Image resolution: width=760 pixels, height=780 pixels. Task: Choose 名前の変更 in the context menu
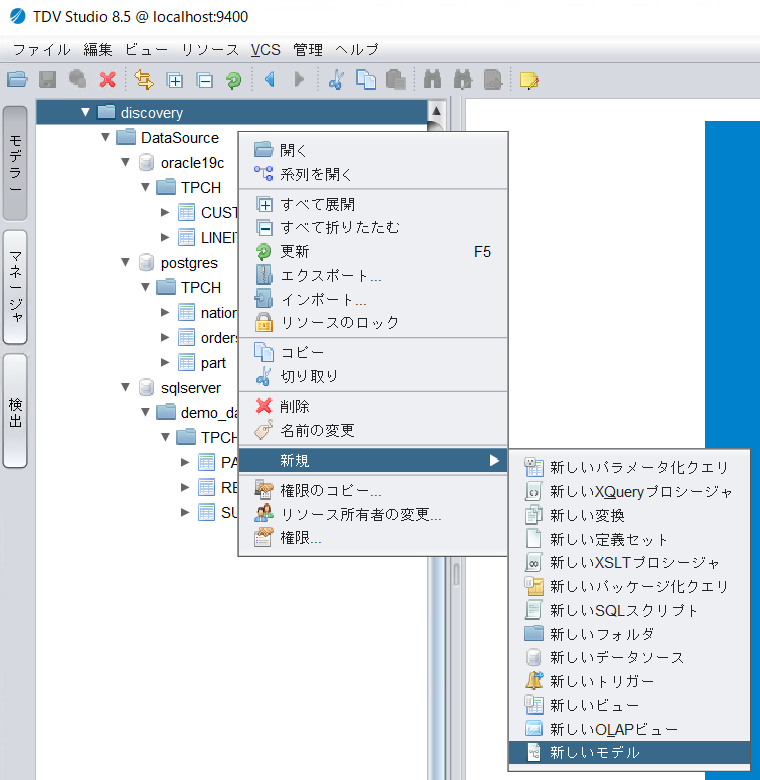373,430
